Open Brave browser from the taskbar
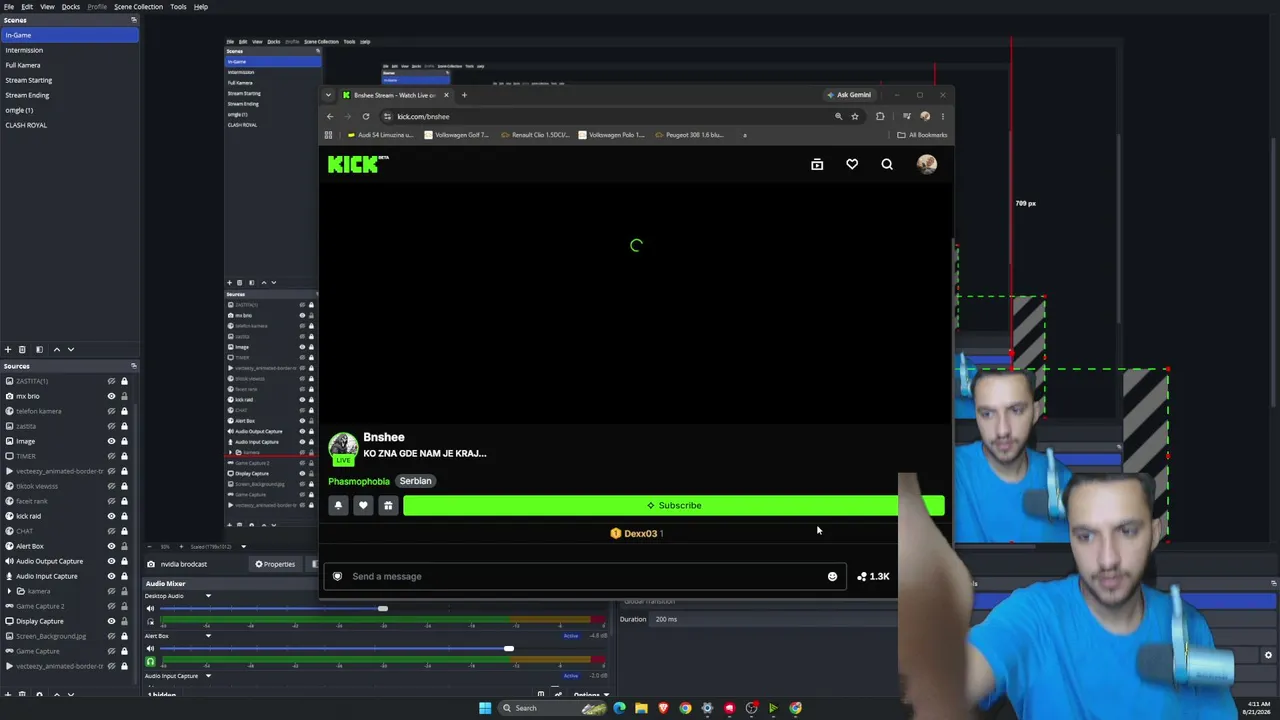The image size is (1280, 720). [x=663, y=708]
